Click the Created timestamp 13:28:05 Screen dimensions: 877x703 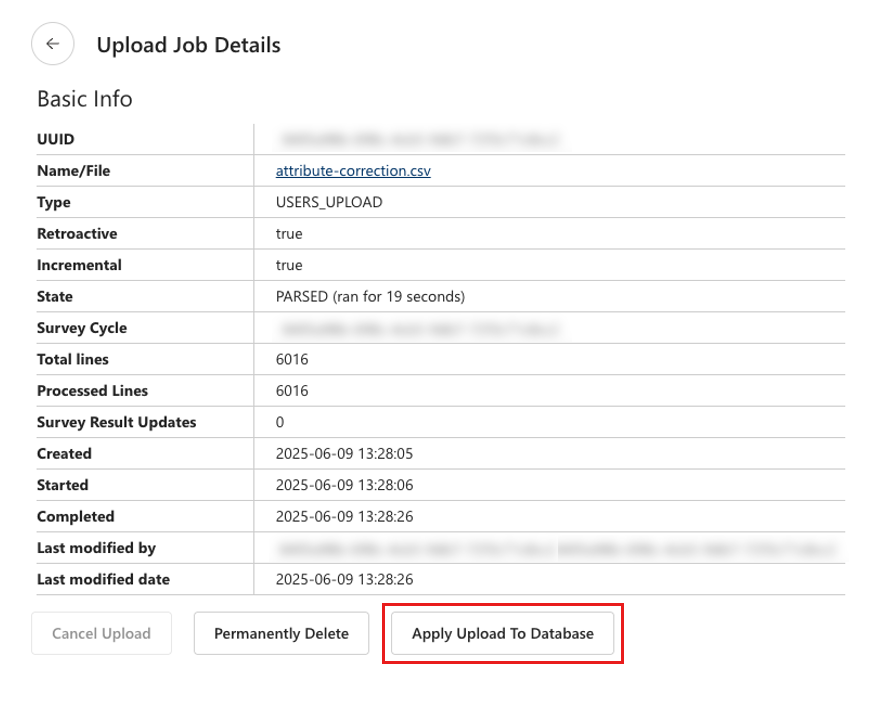(x=344, y=454)
